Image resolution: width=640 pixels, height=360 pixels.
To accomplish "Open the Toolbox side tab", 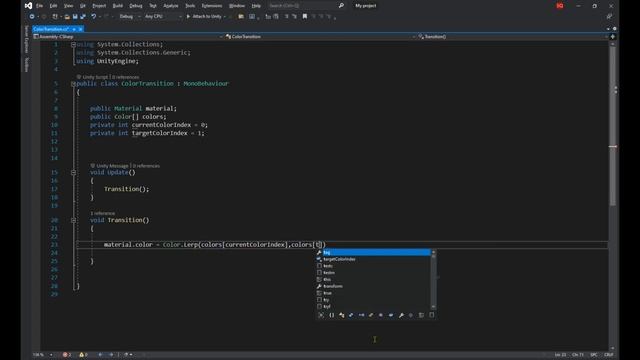I will (x=27, y=64).
